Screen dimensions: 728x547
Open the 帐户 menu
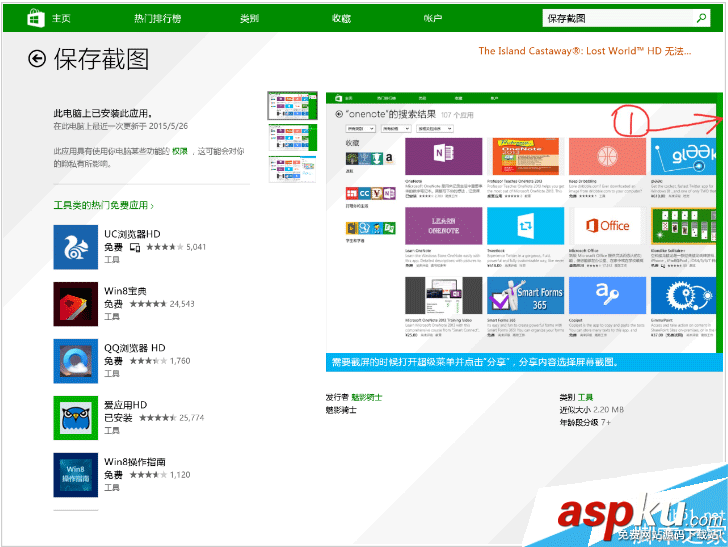433,18
